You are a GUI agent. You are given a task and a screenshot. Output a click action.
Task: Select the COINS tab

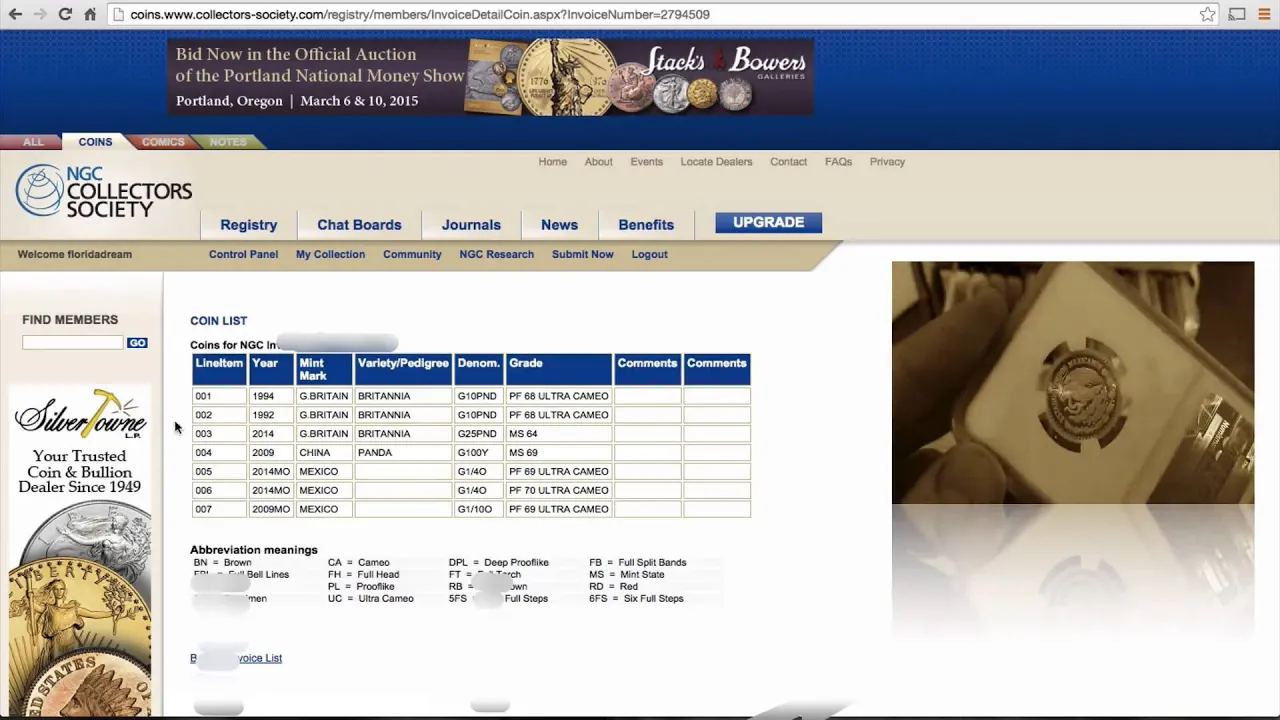95,142
